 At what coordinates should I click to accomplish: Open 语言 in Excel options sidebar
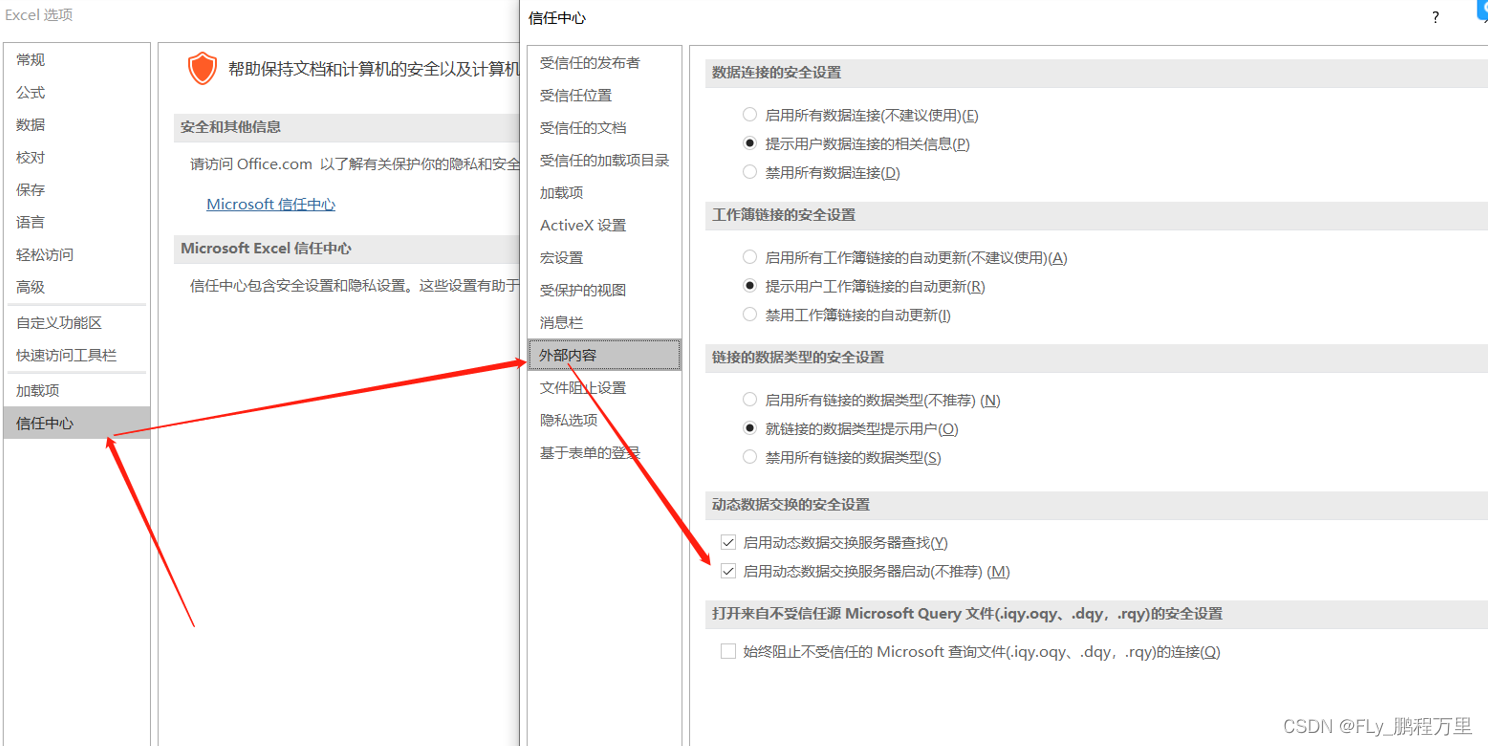click(x=77, y=222)
